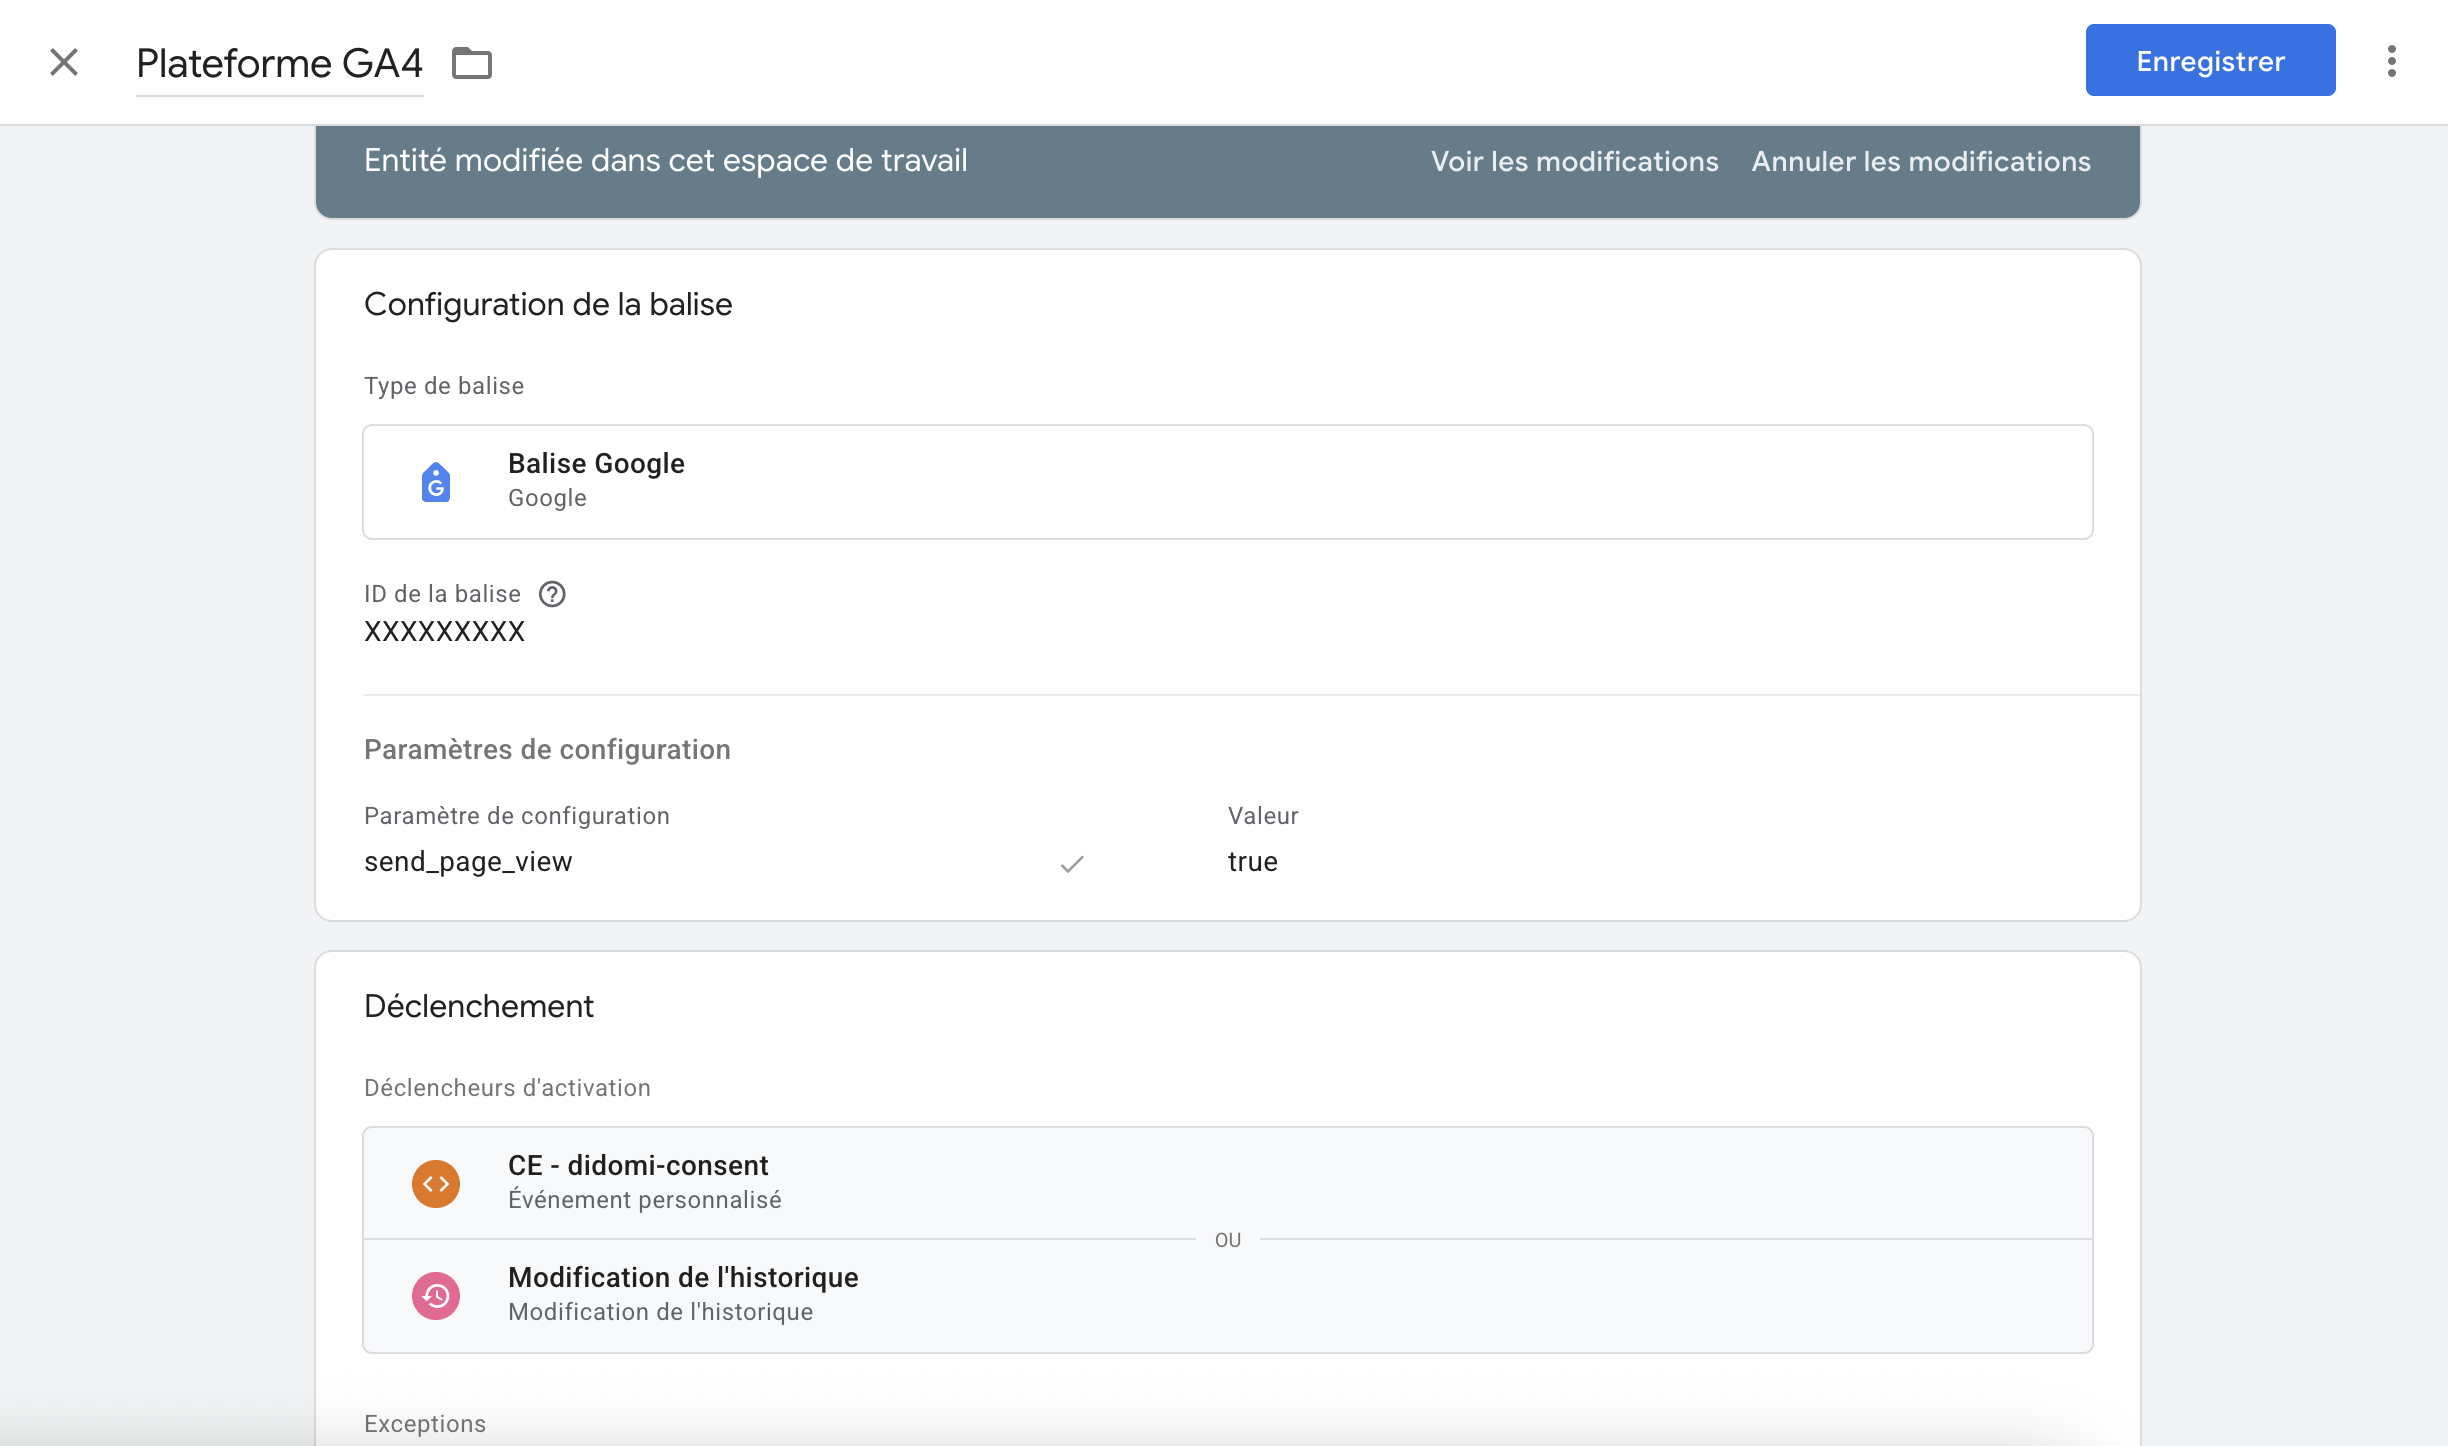Click the Enregistrer button
The width and height of the screenshot is (2448, 1446).
pos(2210,60)
